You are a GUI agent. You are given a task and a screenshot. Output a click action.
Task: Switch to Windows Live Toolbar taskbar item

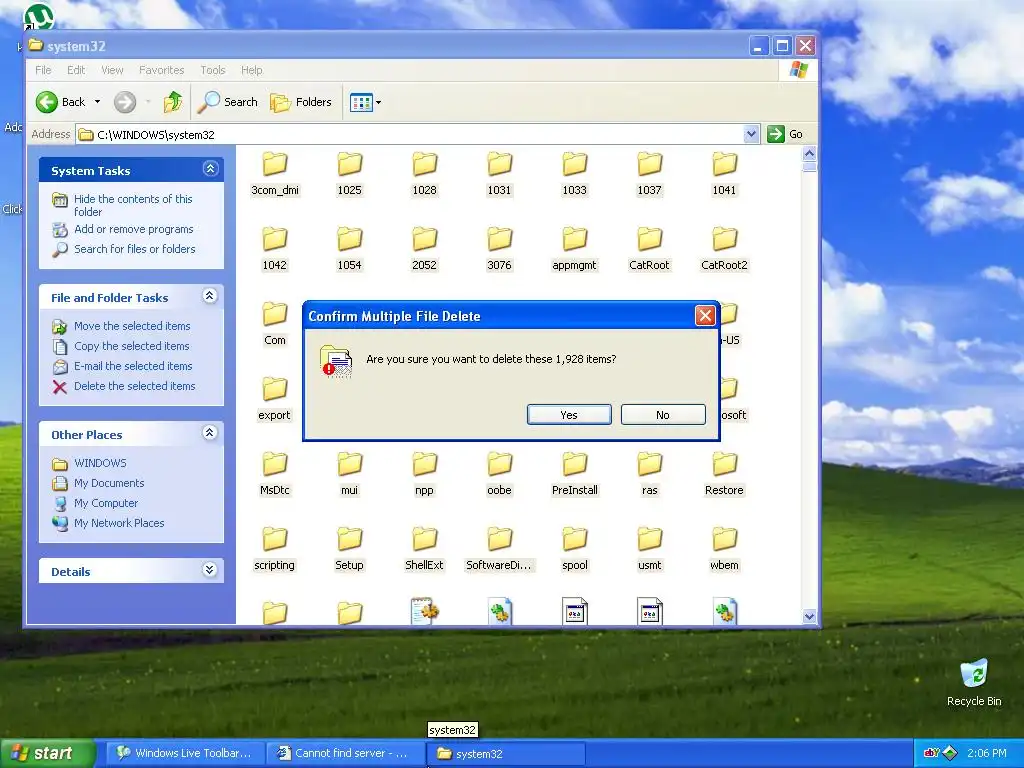coord(185,753)
